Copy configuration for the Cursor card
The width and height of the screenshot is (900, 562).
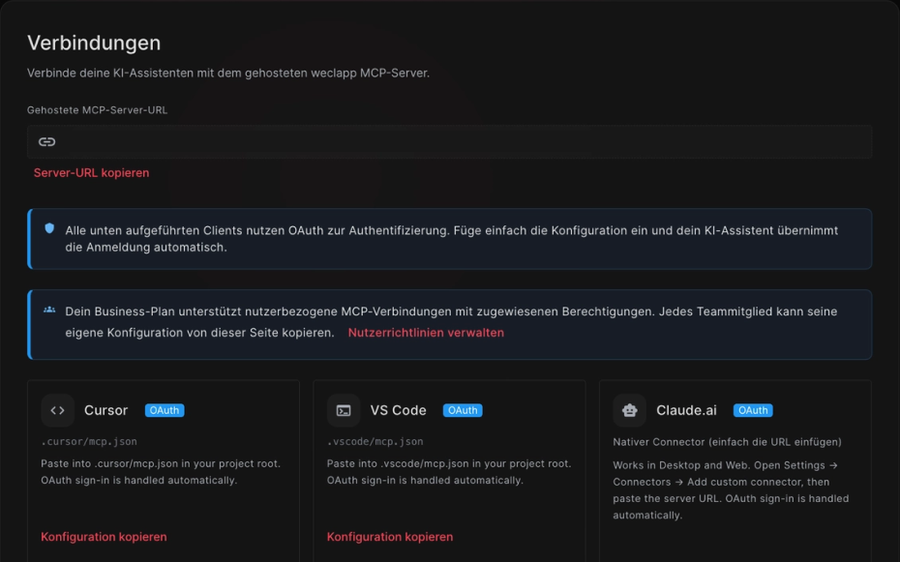click(104, 537)
